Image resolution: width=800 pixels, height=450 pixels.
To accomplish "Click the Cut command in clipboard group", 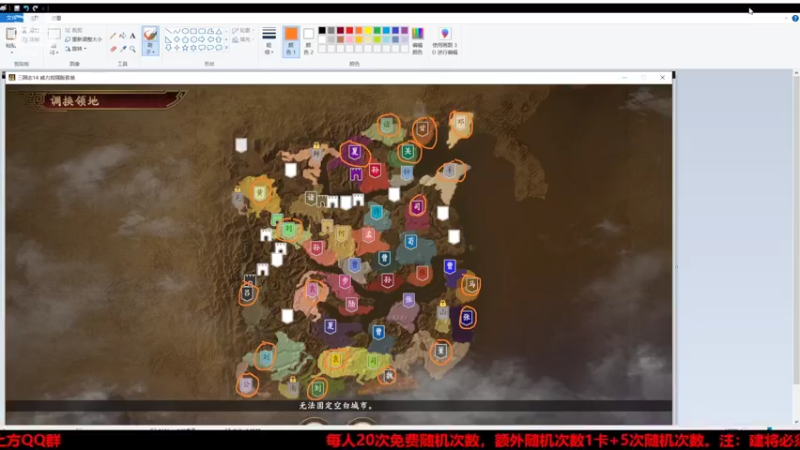I will [x=30, y=31].
